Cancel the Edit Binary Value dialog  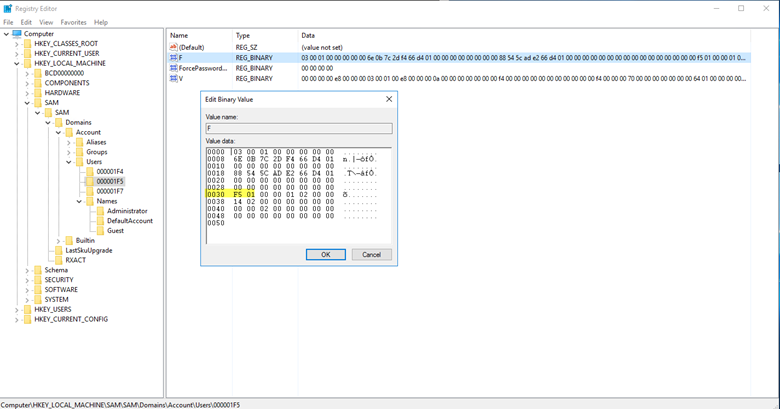tap(372, 255)
